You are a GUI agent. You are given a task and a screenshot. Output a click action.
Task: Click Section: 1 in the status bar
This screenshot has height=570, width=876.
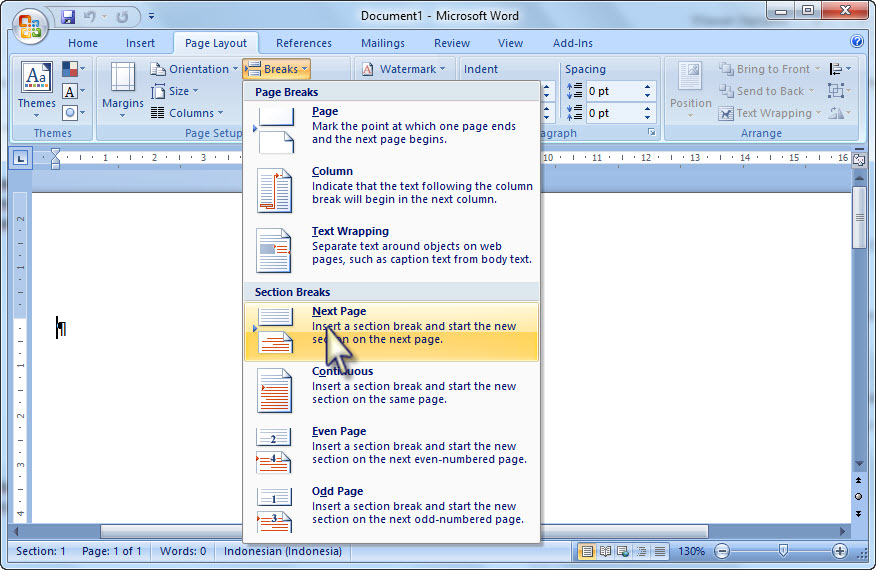tap(41, 551)
